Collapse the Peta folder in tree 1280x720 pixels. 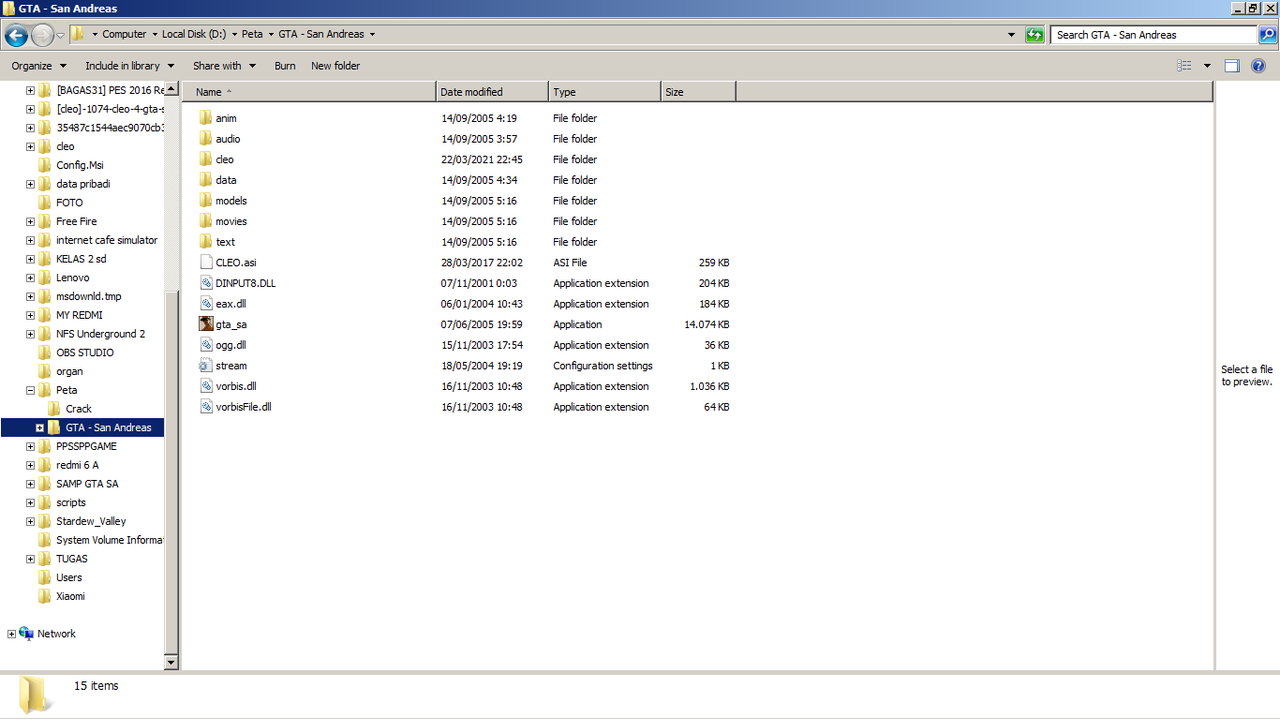click(x=30, y=390)
